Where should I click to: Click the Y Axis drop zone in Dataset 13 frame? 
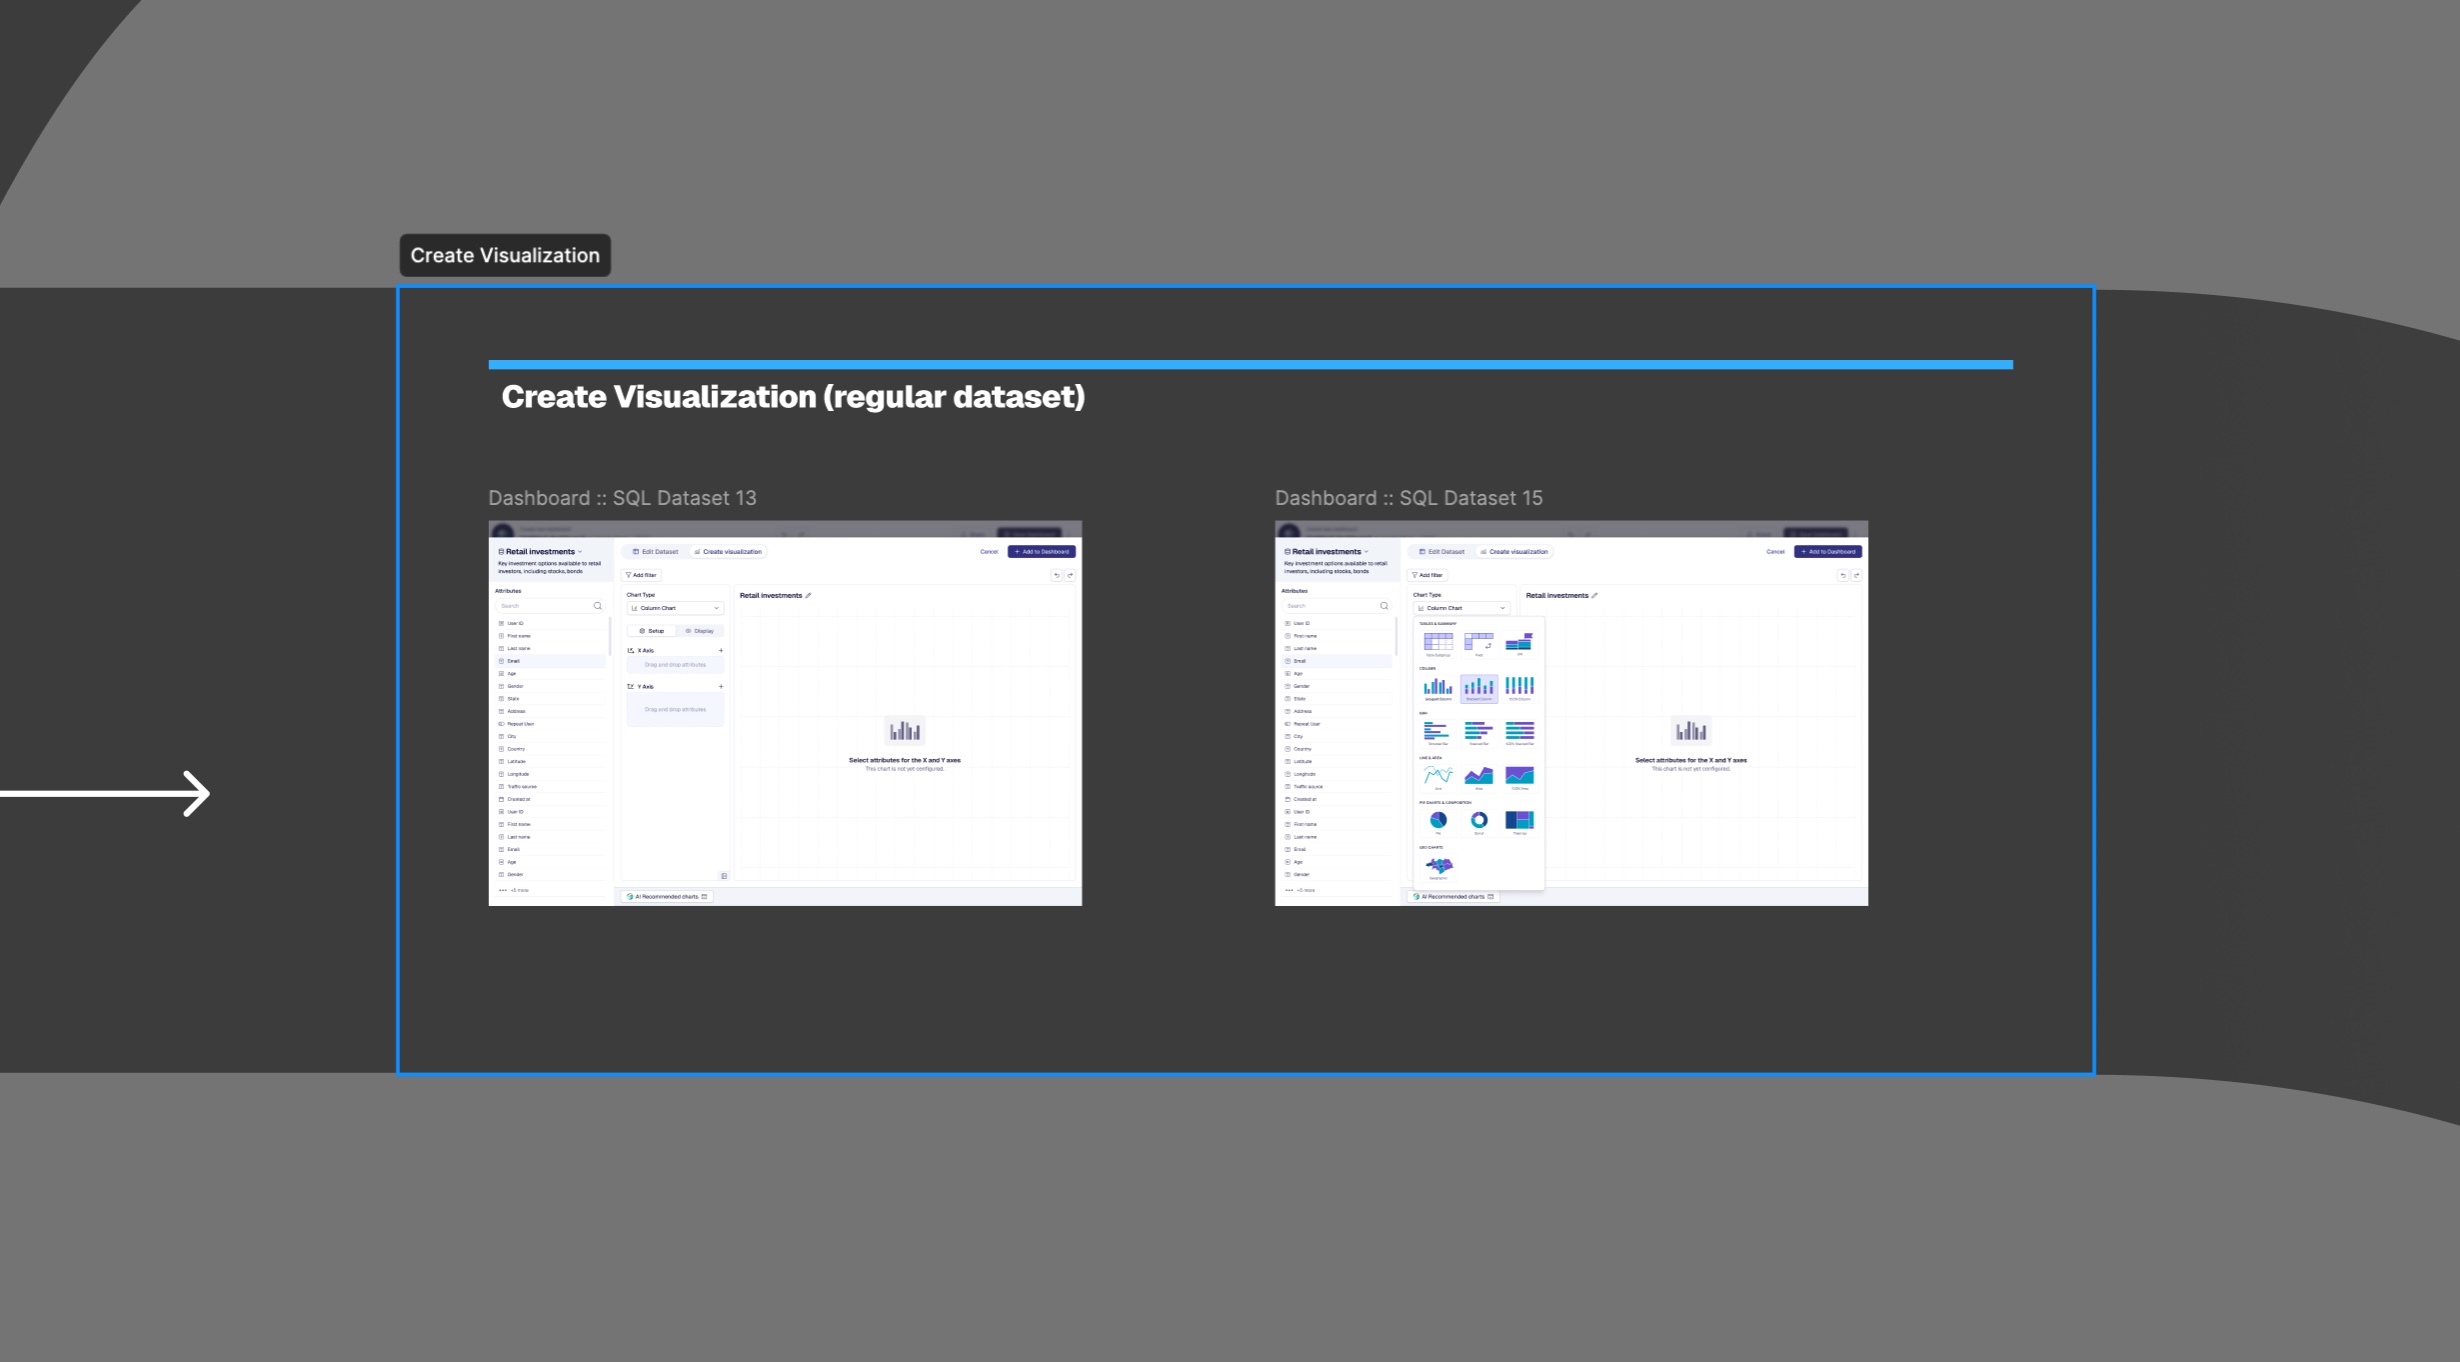[x=675, y=709]
